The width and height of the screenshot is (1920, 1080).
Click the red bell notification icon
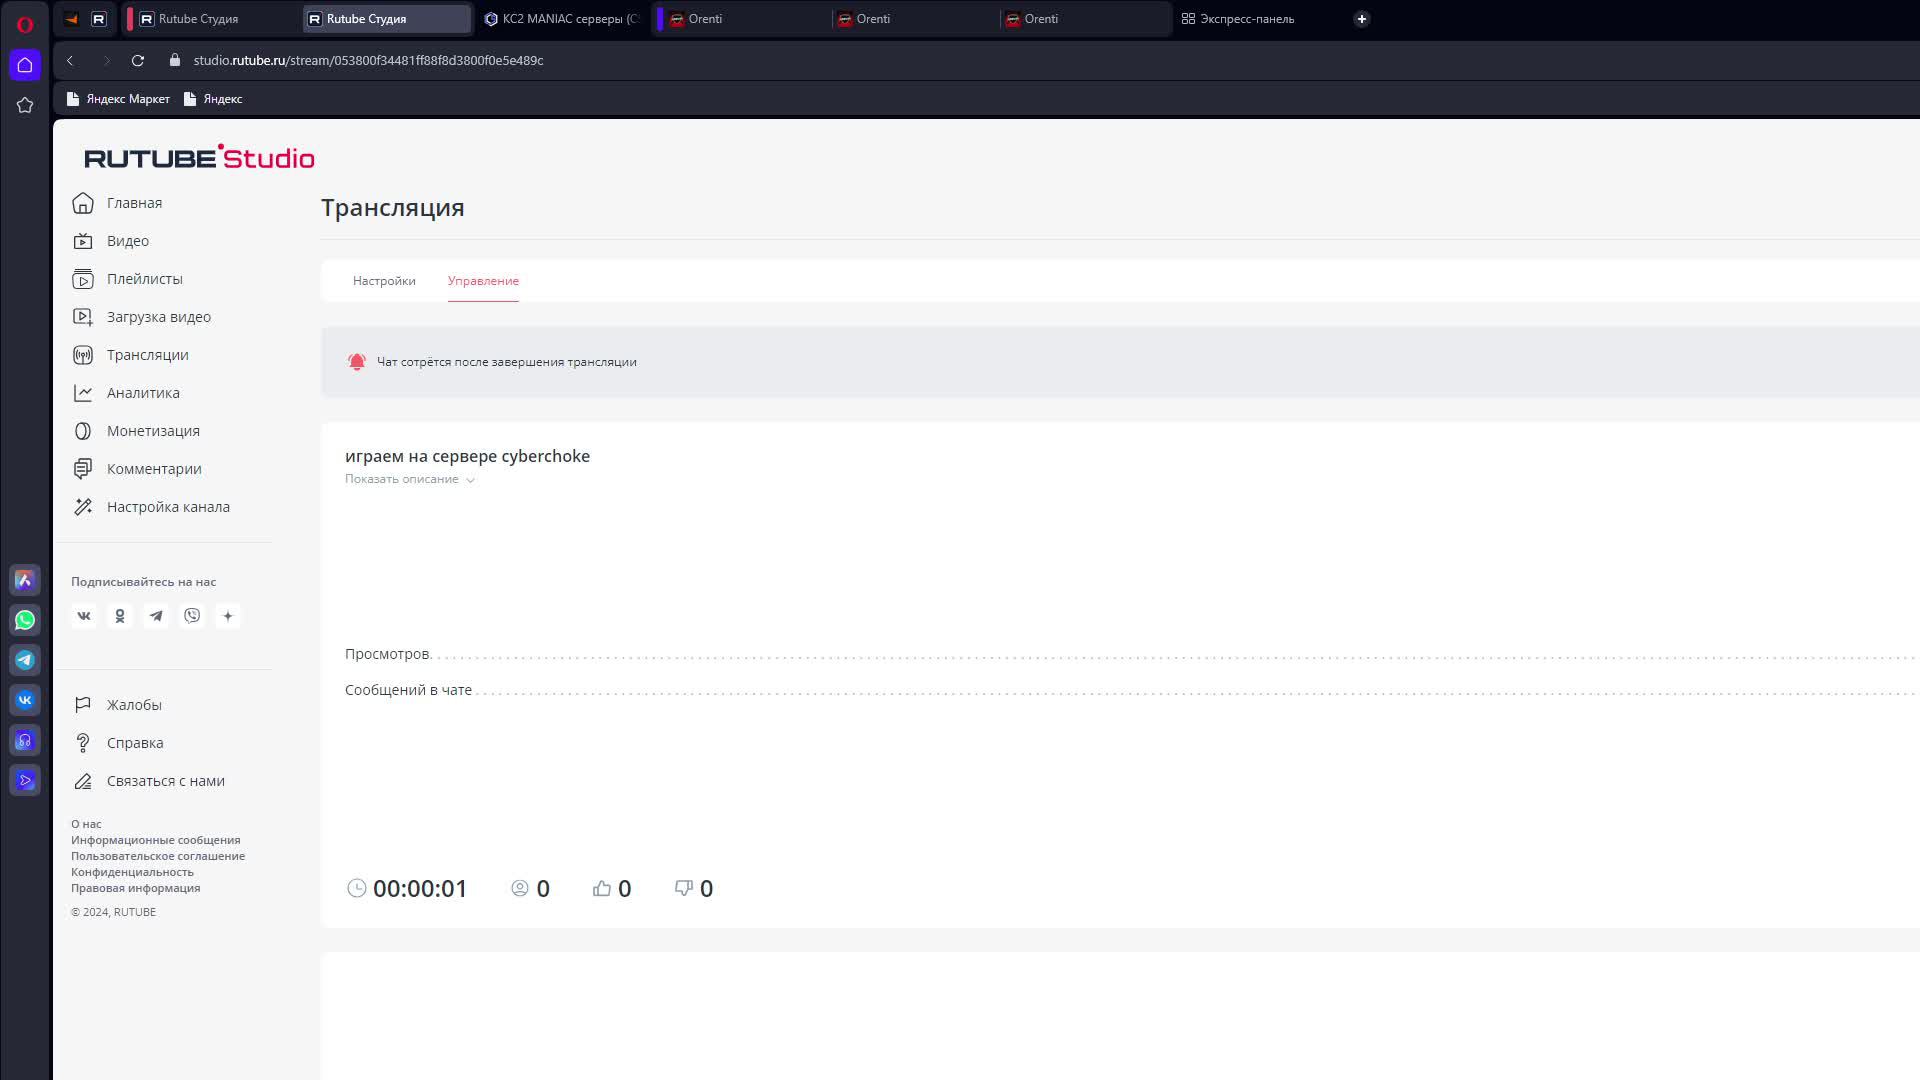[356, 362]
